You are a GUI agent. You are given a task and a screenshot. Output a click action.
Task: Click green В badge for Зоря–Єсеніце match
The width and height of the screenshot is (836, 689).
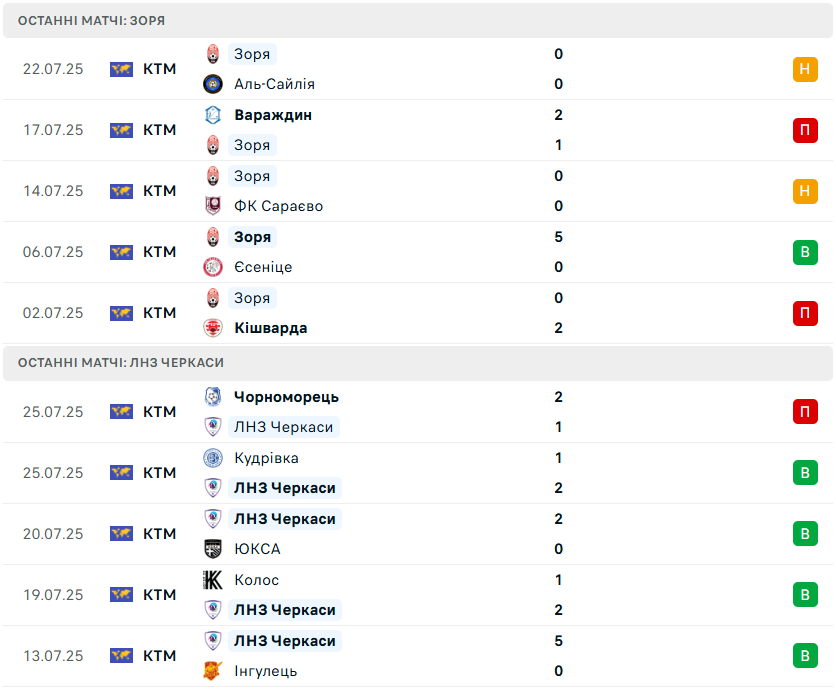pyautogui.click(x=805, y=252)
